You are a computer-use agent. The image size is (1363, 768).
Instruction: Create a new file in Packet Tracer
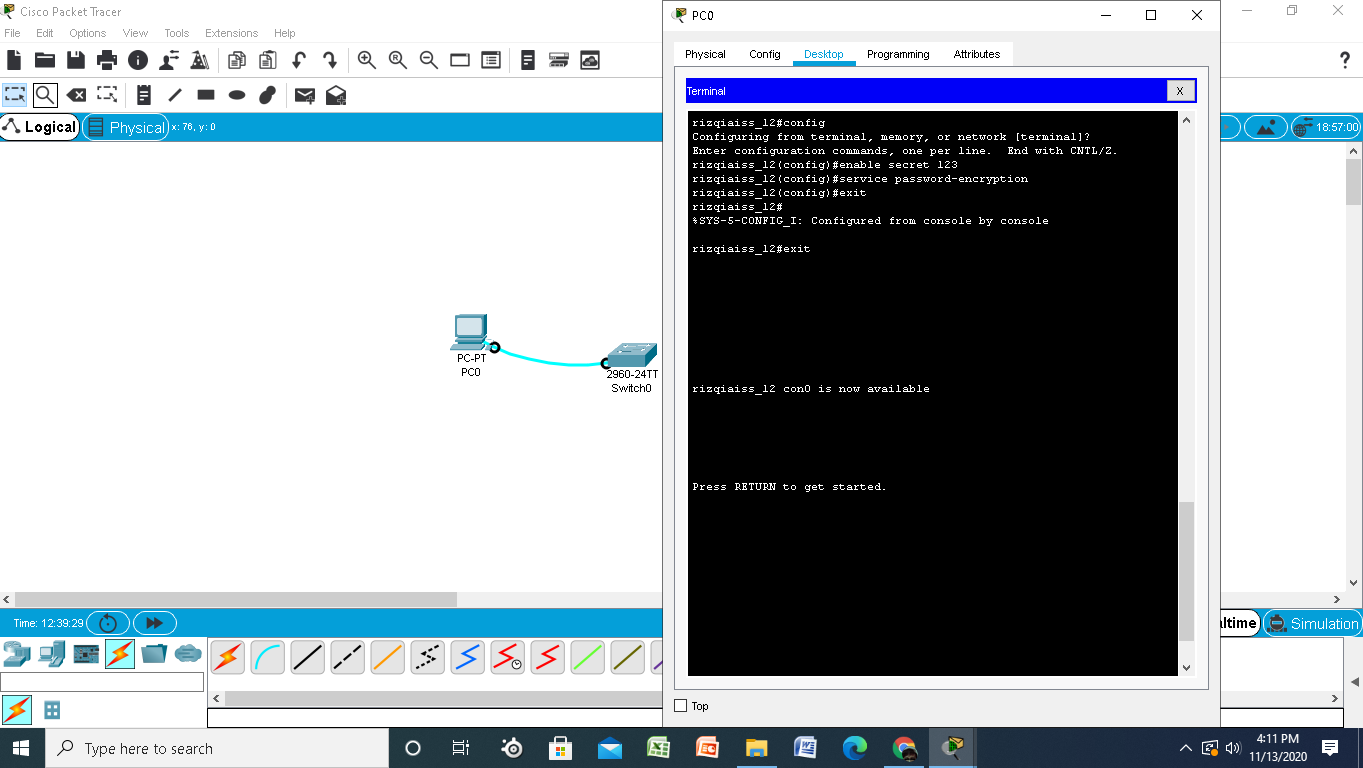14,60
